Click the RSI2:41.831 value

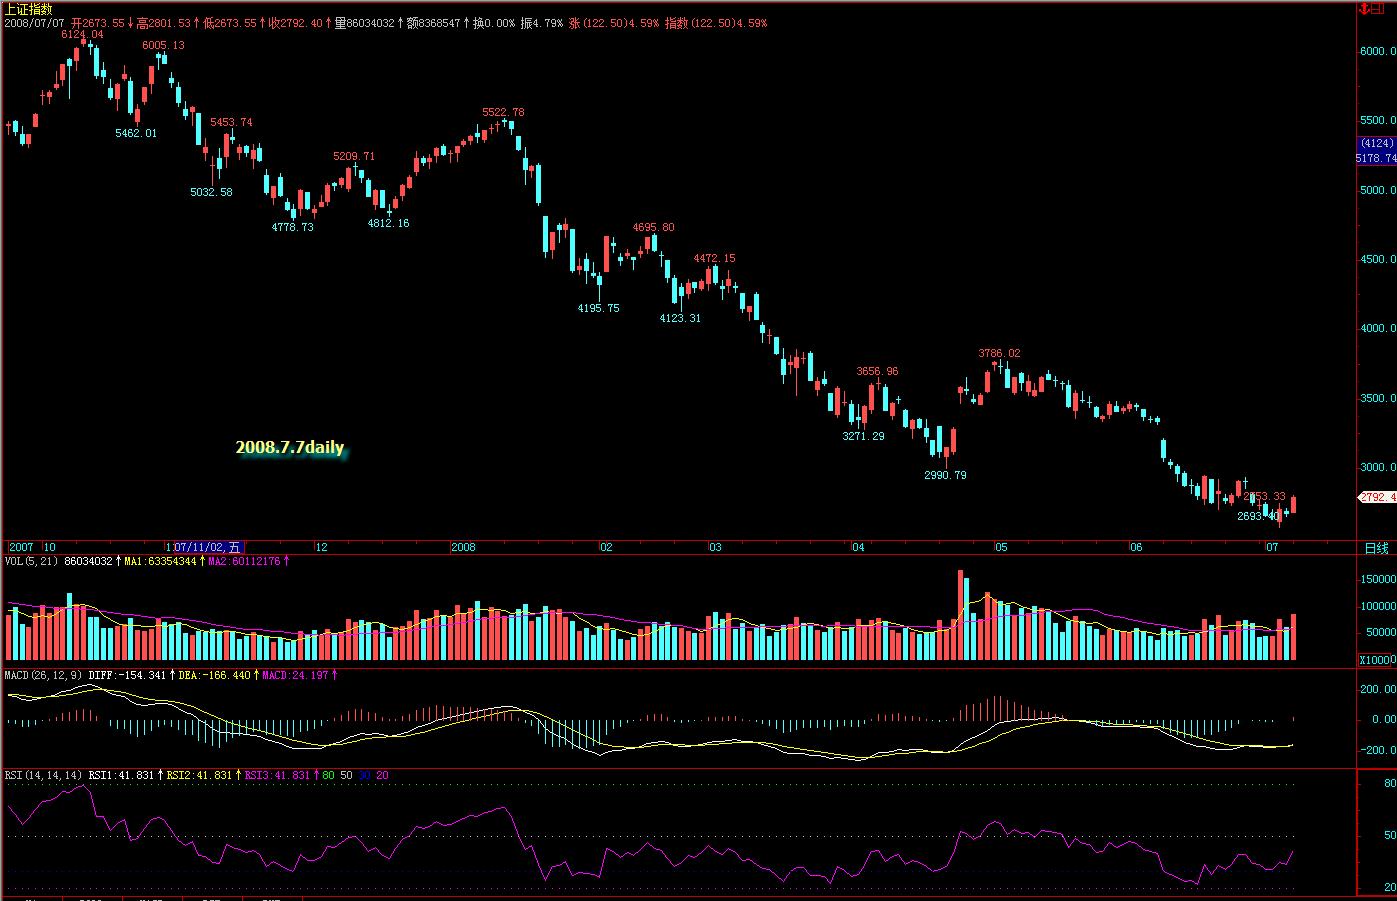(x=199, y=775)
